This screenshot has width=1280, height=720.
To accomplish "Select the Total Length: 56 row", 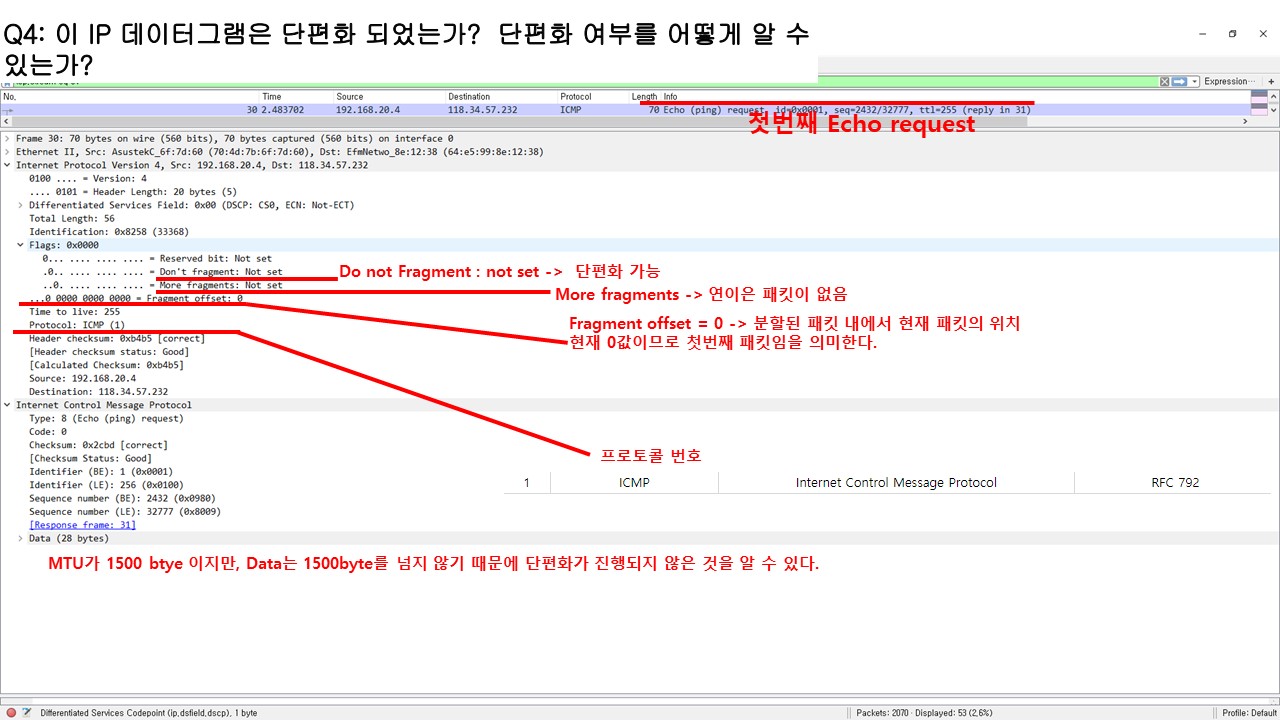I will [72, 218].
